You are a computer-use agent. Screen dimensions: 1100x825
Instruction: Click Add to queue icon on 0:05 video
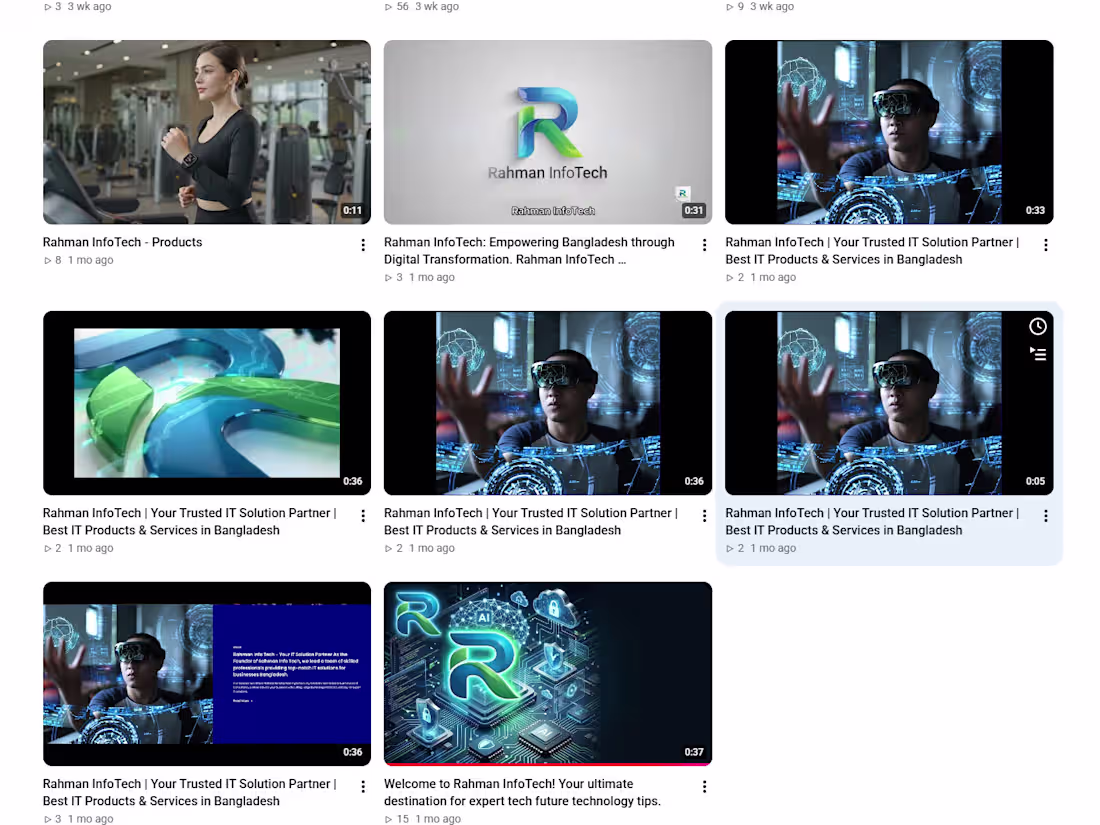(1038, 354)
